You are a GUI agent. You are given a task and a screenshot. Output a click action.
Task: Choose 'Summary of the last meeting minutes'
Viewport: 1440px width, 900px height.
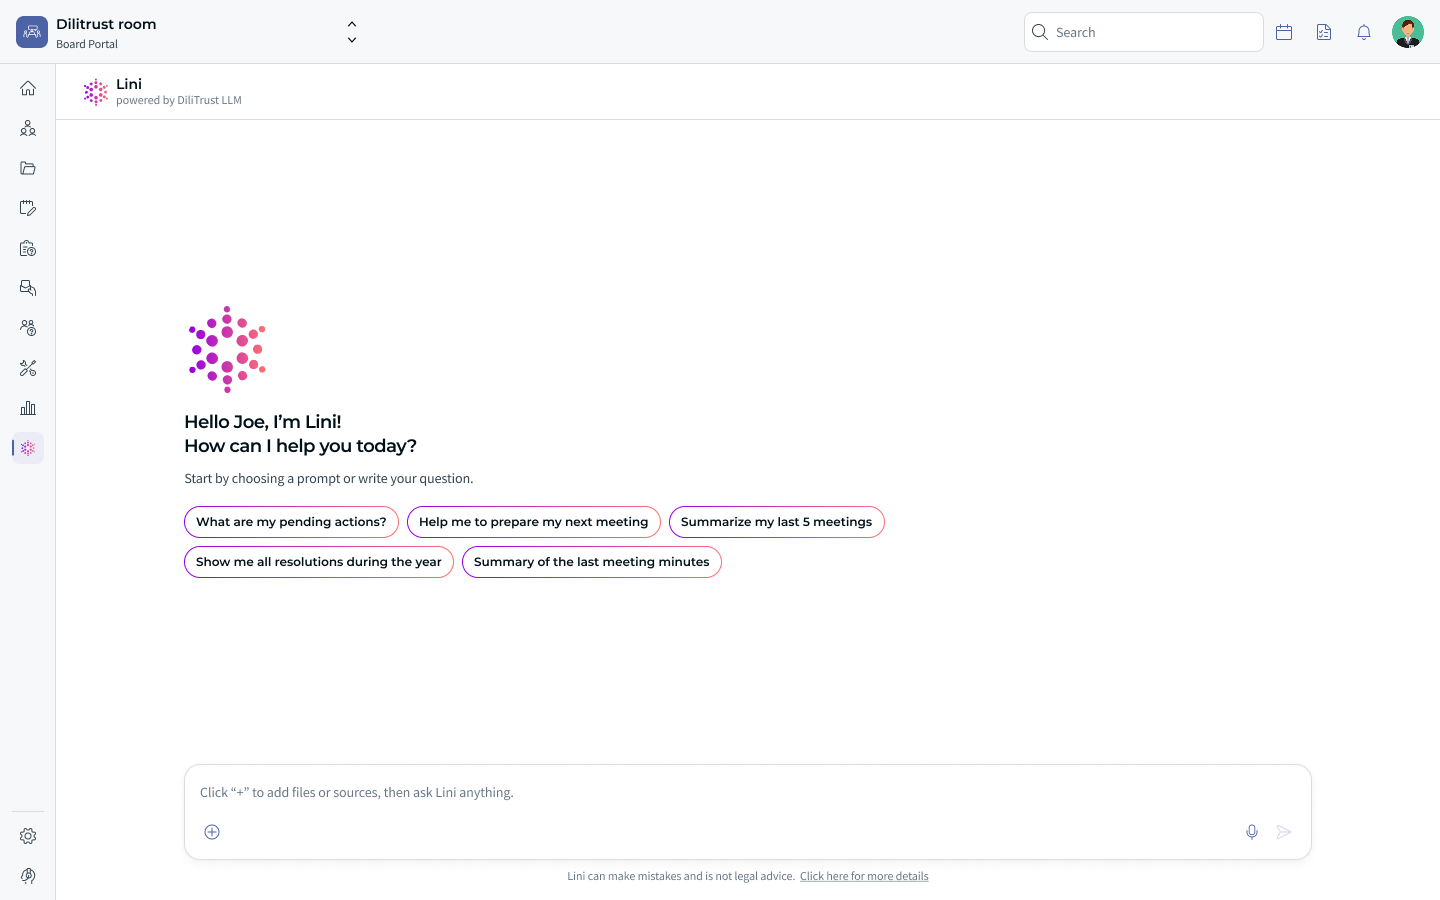click(592, 562)
